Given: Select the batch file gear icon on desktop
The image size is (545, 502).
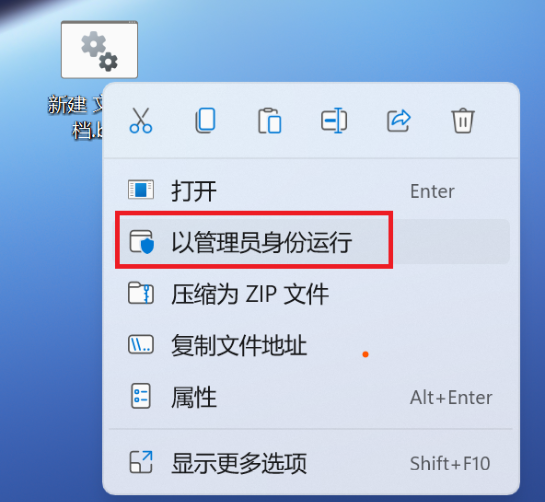Looking at the screenshot, I should [x=99, y=50].
